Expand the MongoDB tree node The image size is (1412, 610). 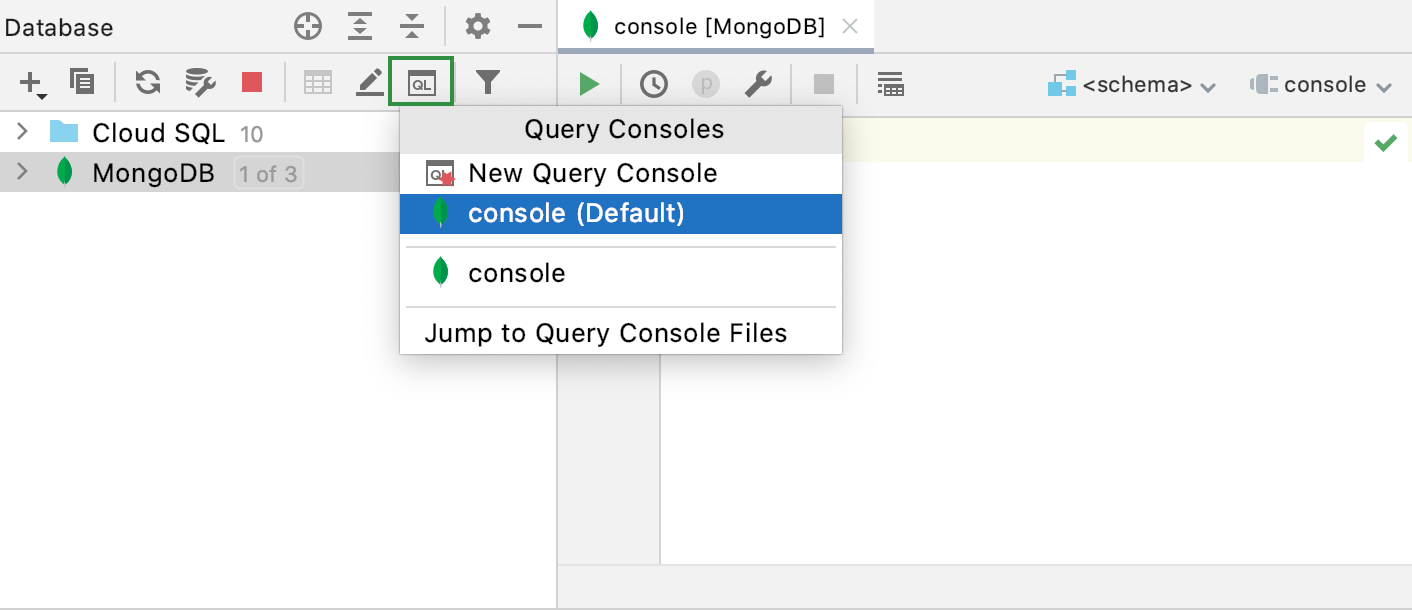pyautogui.click(x=22, y=172)
